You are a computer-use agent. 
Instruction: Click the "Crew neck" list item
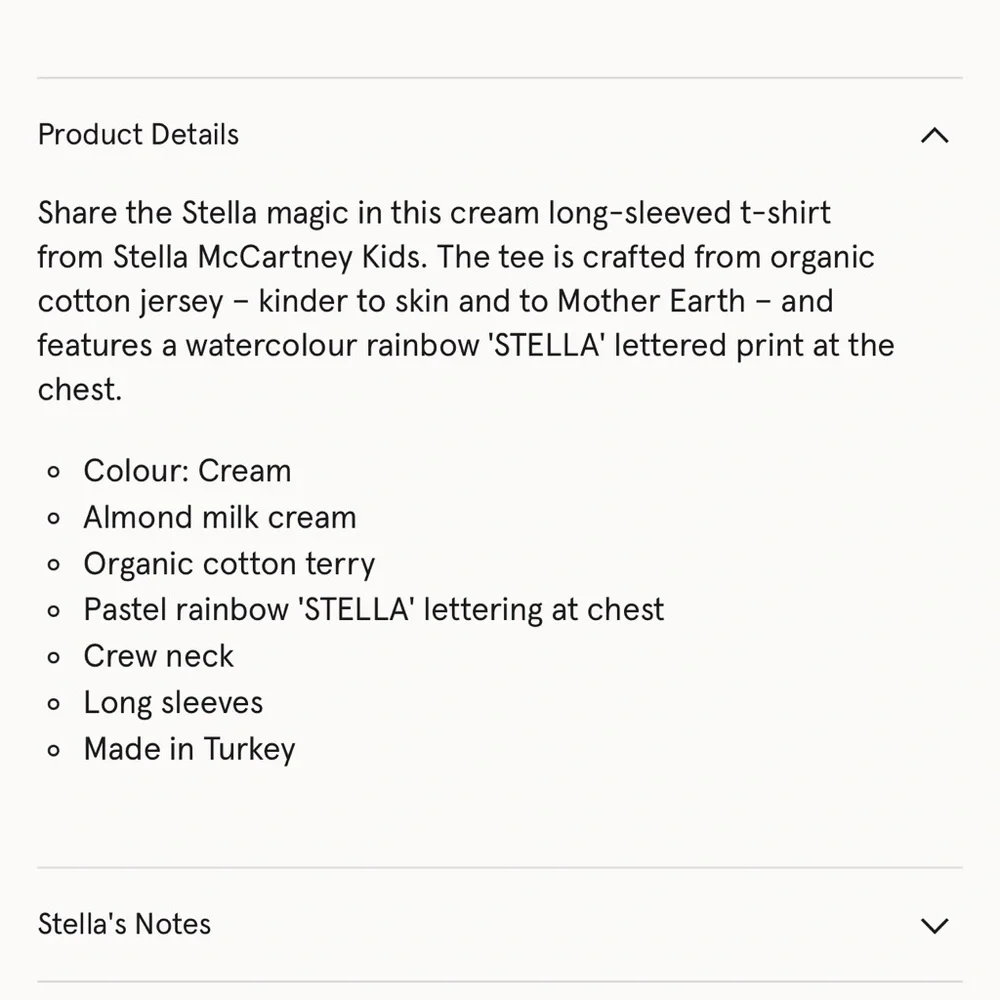tap(158, 656)
